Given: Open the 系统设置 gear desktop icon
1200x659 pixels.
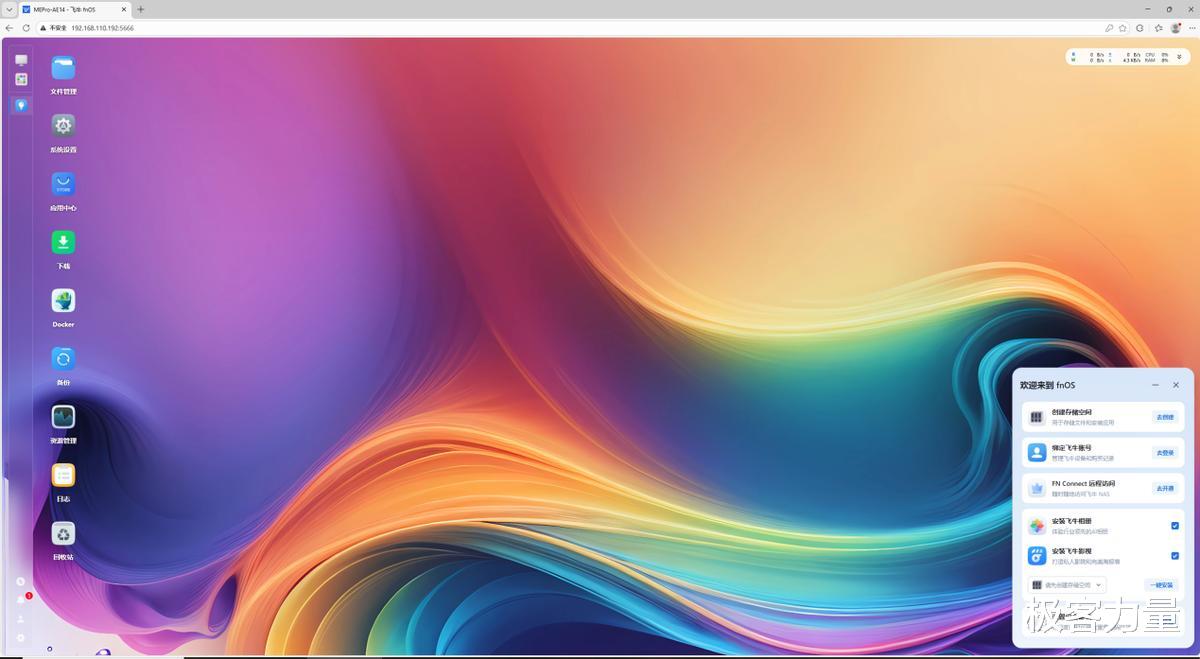Looking at the screenshot, I should click(x=63, y=126).
